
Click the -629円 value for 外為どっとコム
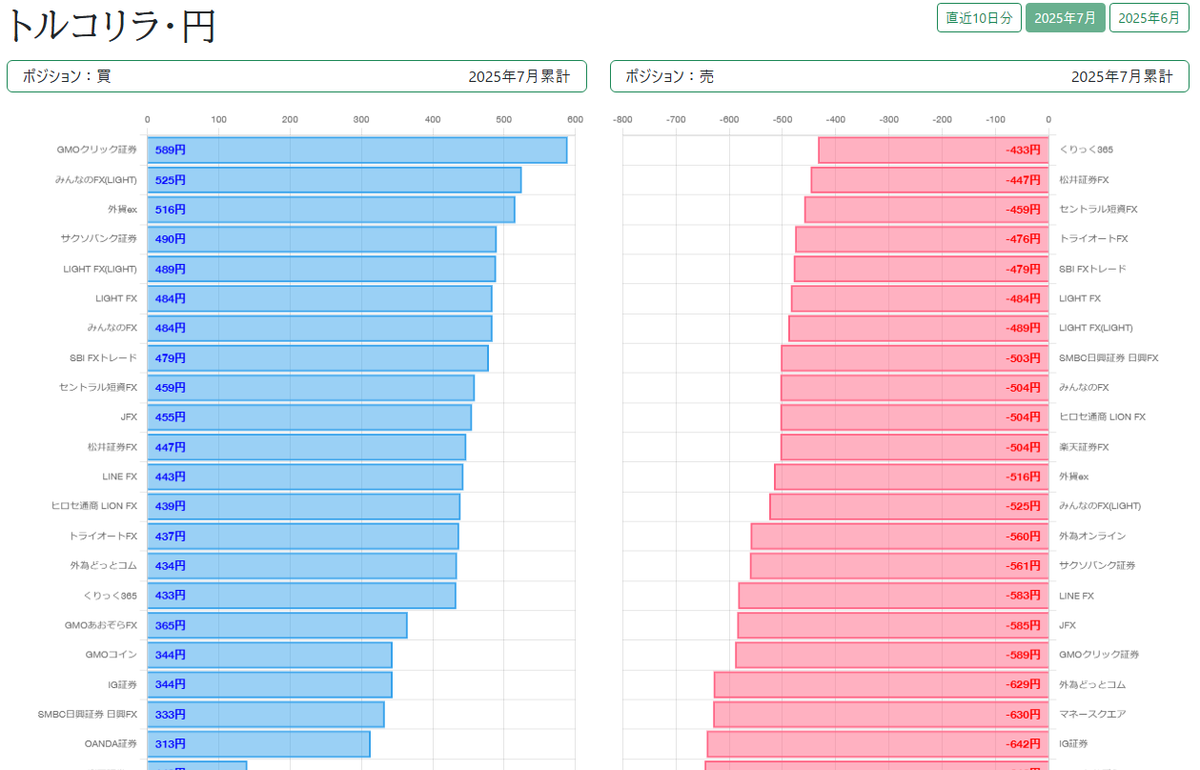coord(1023,684)
